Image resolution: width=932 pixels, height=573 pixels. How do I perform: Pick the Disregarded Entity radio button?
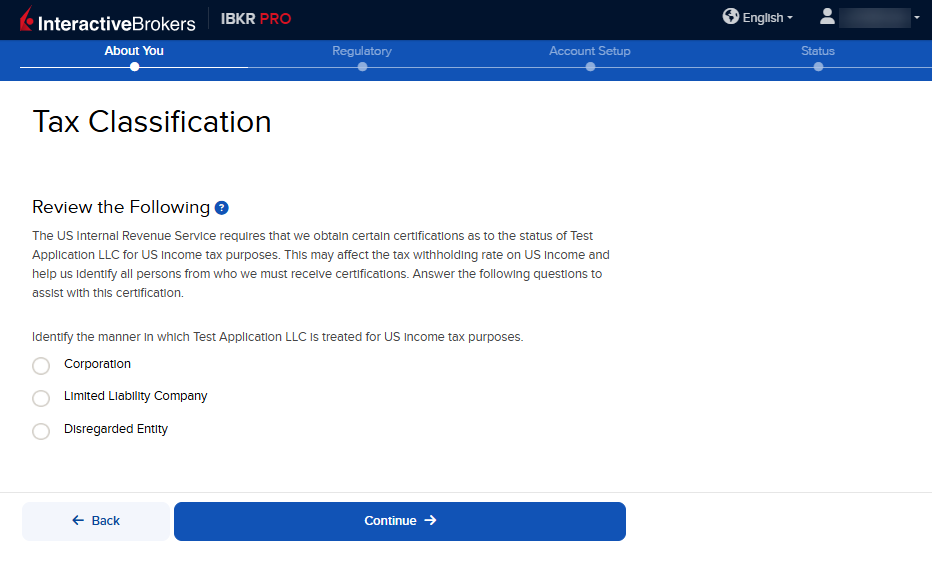pyautogui.click(x=41, y=431)
